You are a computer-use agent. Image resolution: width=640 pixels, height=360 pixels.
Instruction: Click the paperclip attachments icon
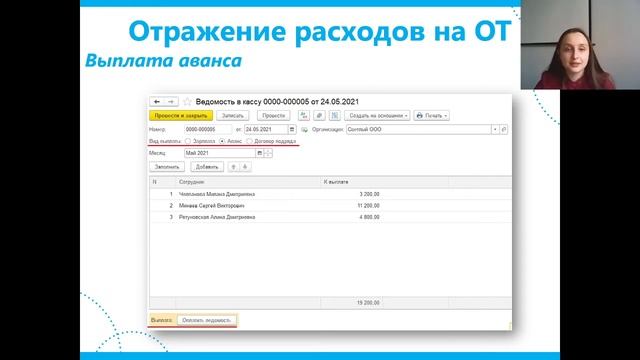(319, 116)
